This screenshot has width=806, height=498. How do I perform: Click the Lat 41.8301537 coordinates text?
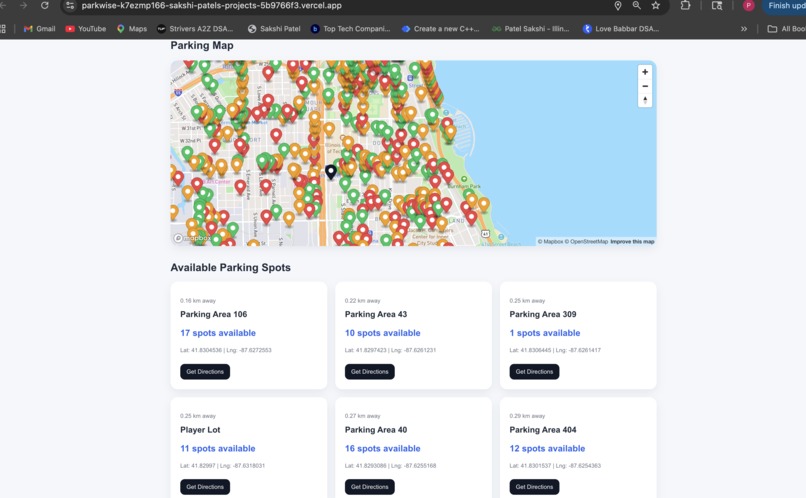[555, 466]
